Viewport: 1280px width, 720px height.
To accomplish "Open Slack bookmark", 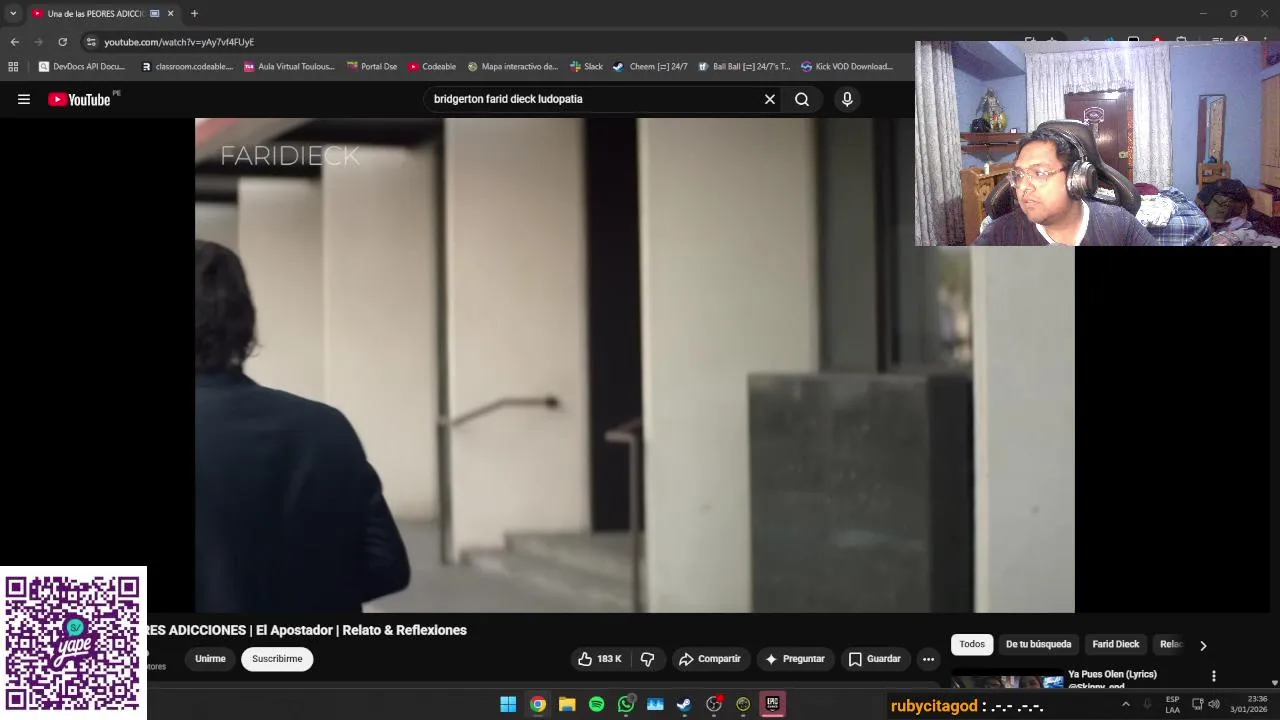I will [x=586, y=66].
